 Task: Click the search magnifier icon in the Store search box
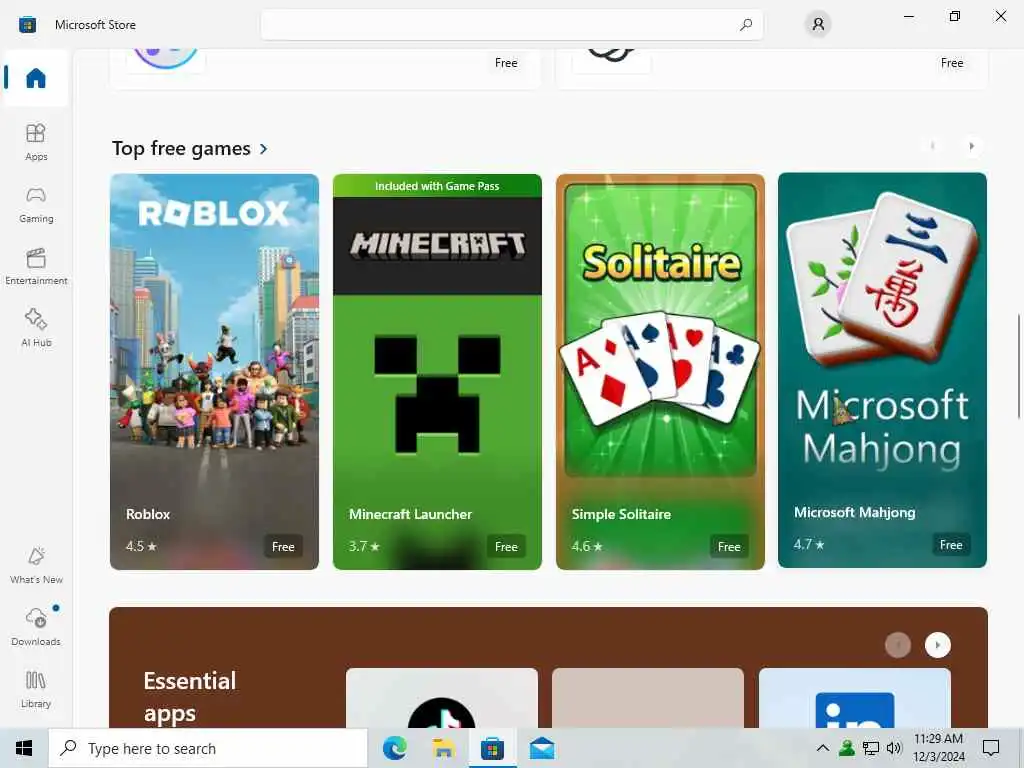click(746, 25)
